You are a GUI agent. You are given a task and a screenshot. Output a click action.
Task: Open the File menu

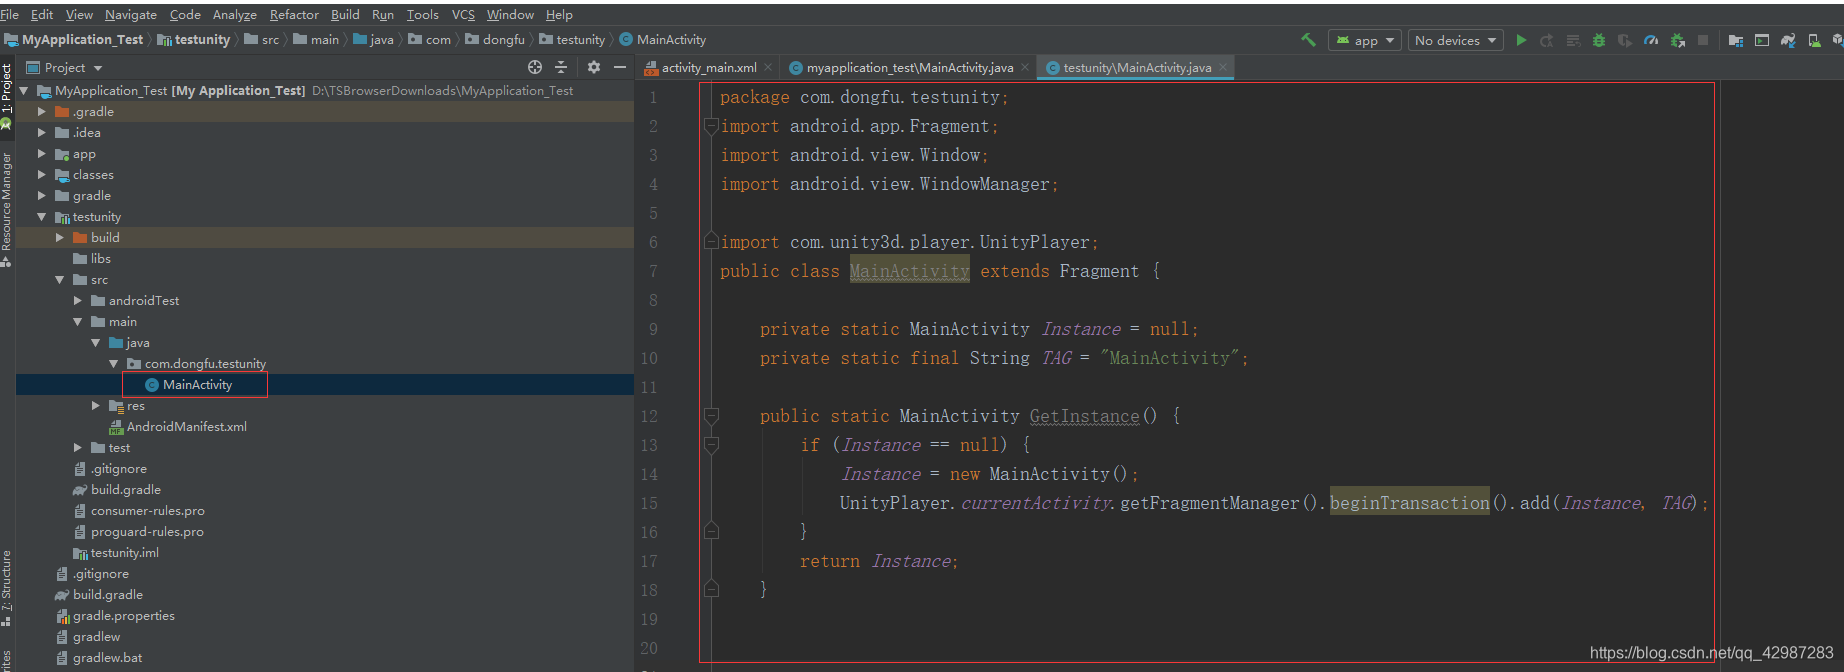coord(10,14)
